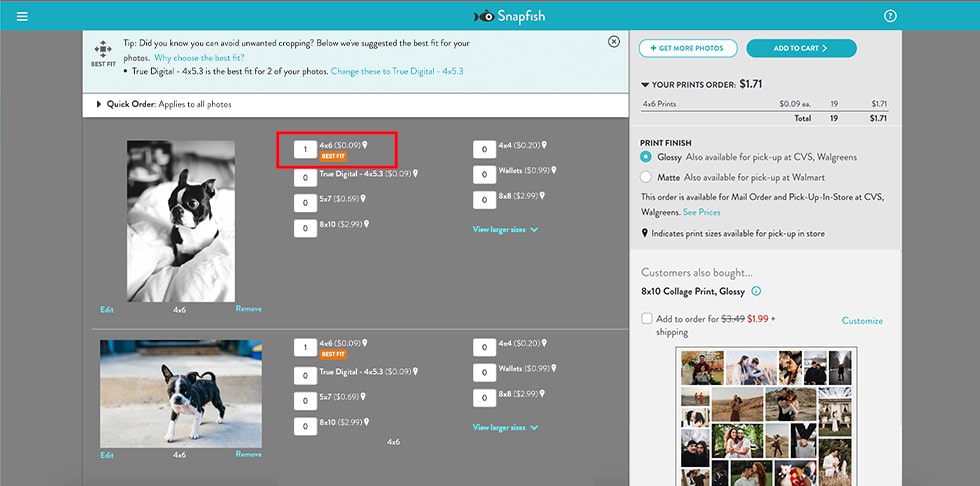Click first photo's True Digital quantity field
Screen dimensions: 980x486
coord(306,177)
